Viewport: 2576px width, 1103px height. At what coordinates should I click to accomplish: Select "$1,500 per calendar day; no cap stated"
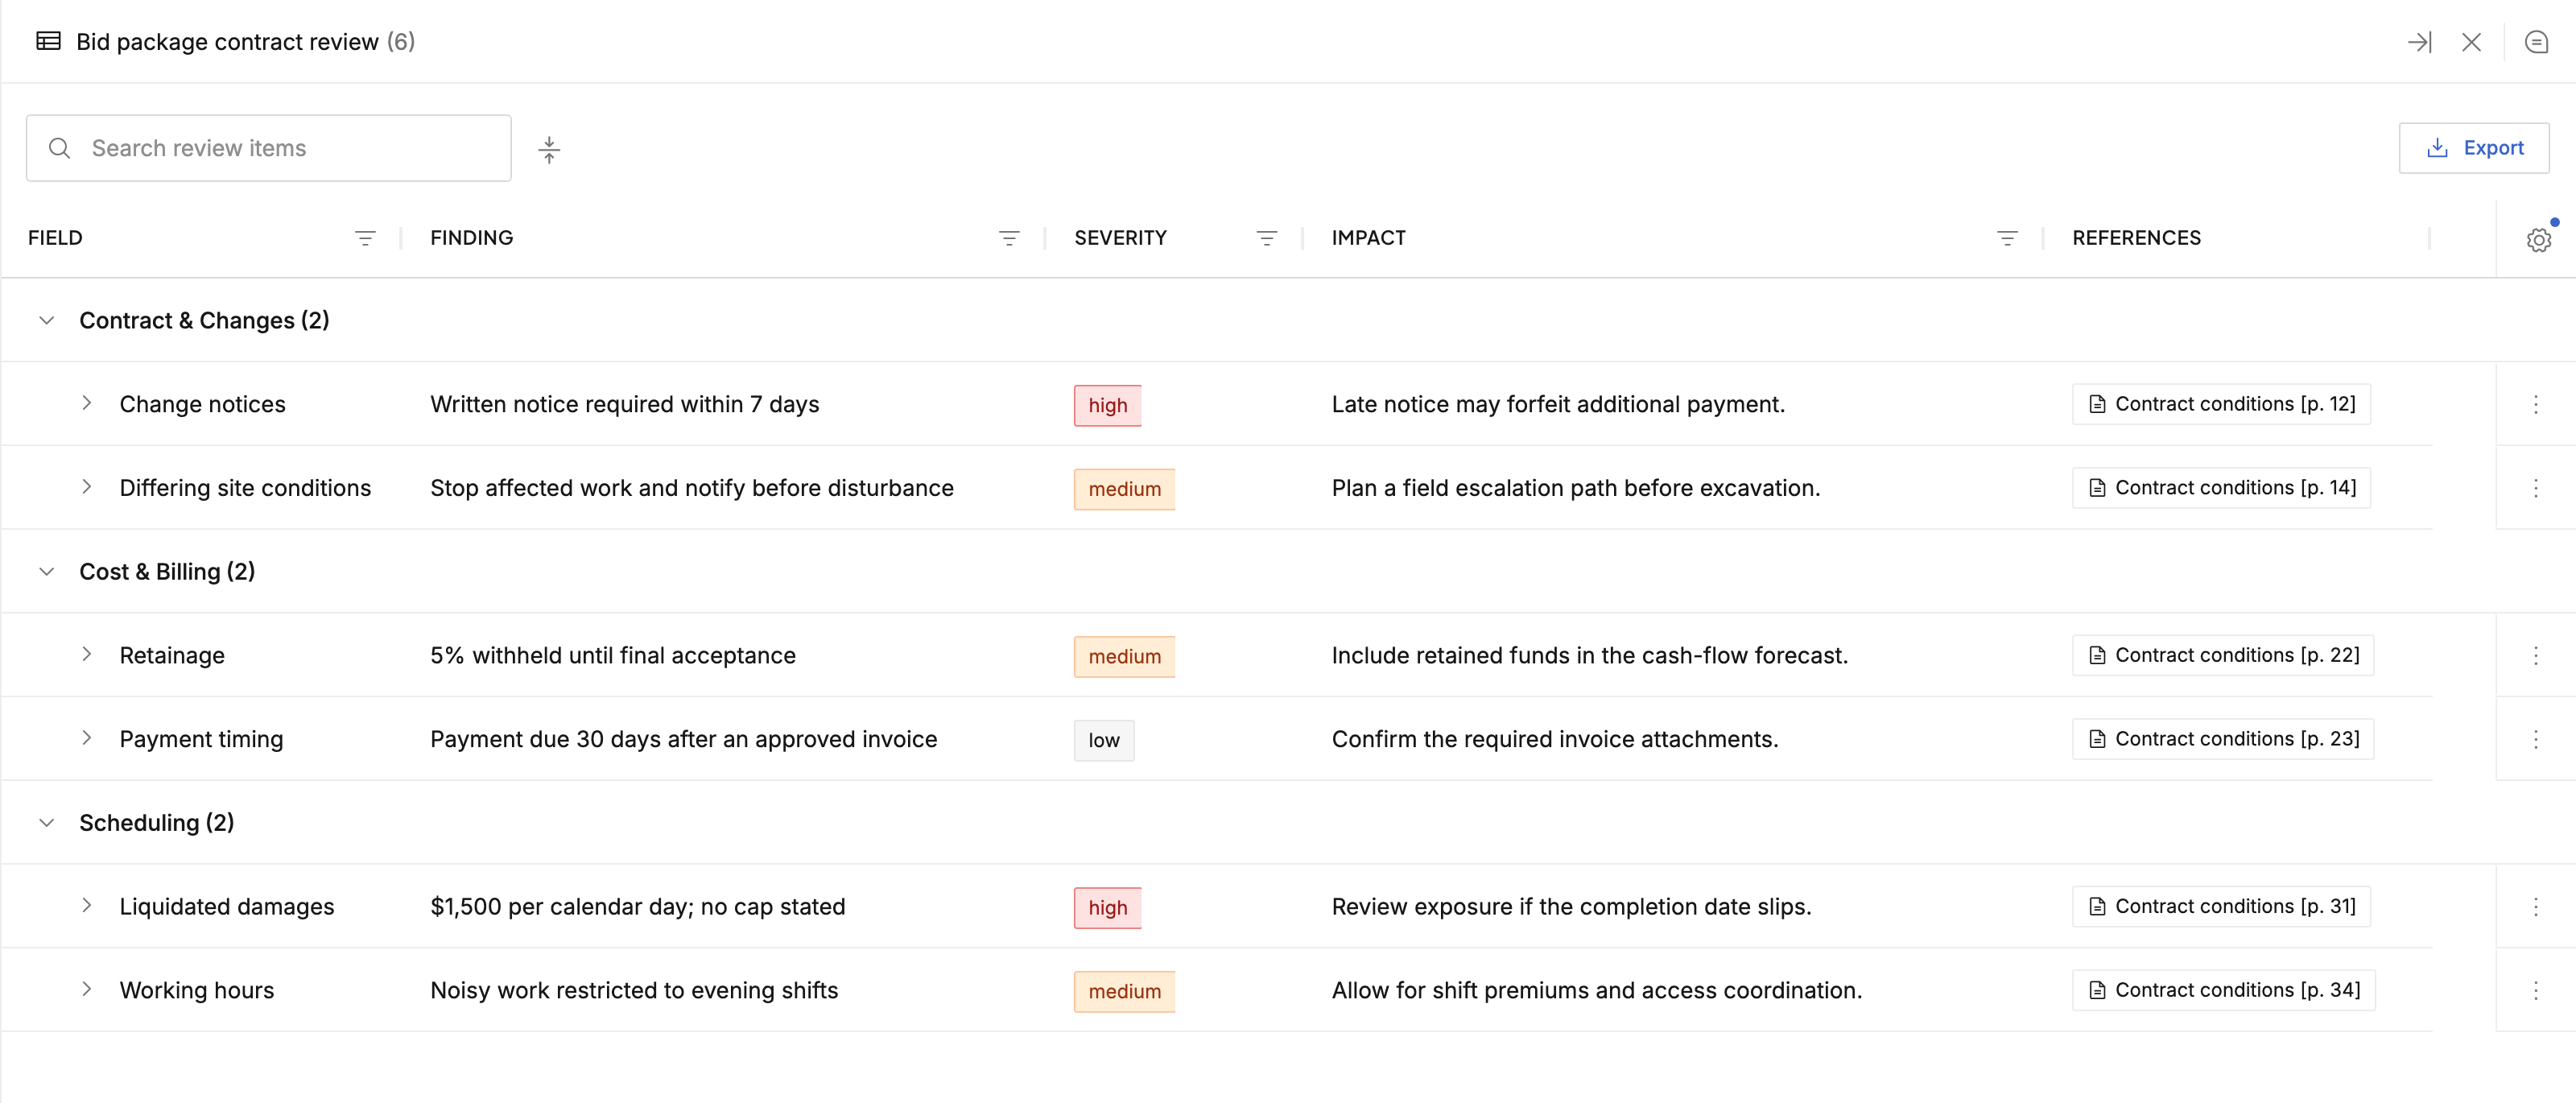[x=638, y=906]
